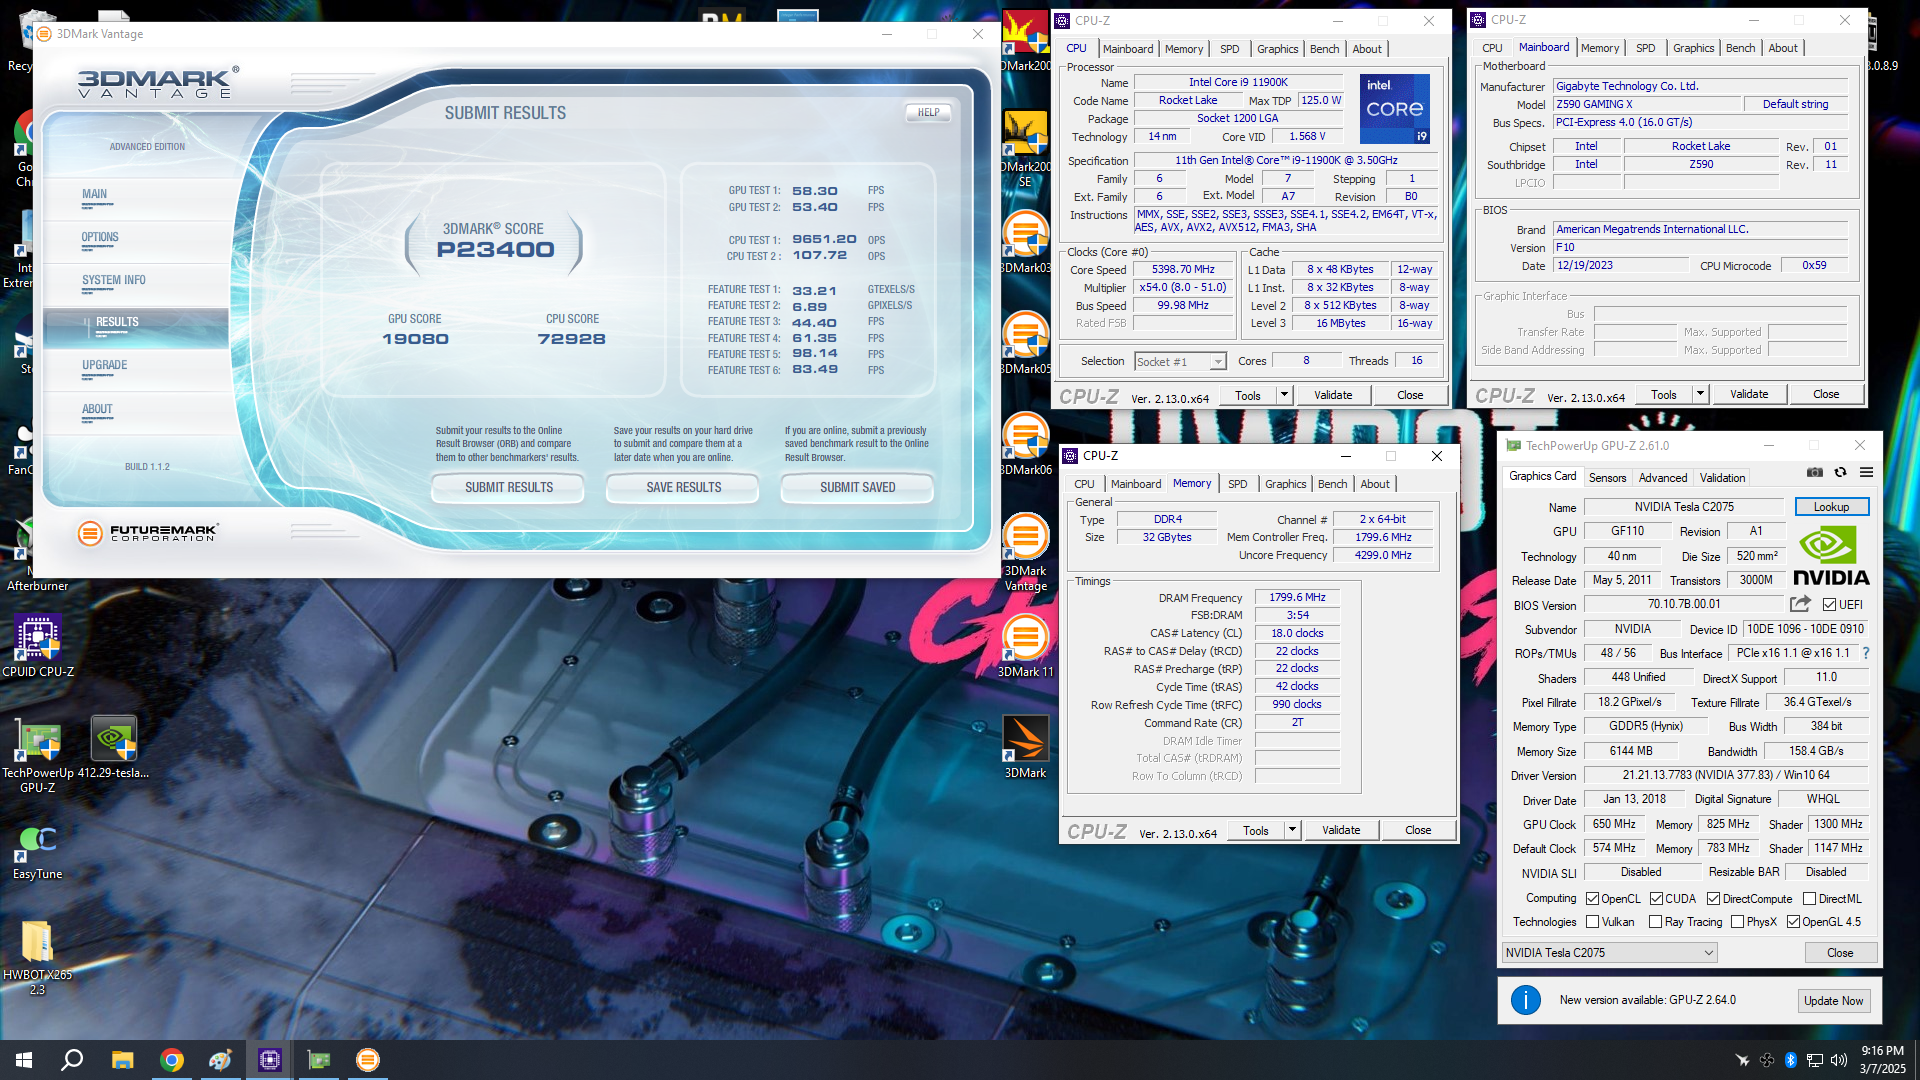Screen dimensions: 1920x1080
Task: Click the blue info icon in GPU-Z update bar
Action: click(1526, 1000)
